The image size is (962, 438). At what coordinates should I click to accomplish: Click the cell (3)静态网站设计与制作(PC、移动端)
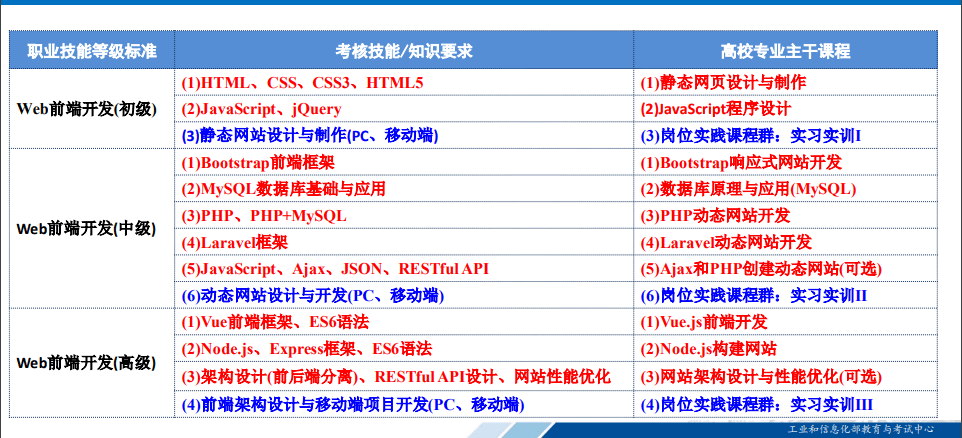404,135
